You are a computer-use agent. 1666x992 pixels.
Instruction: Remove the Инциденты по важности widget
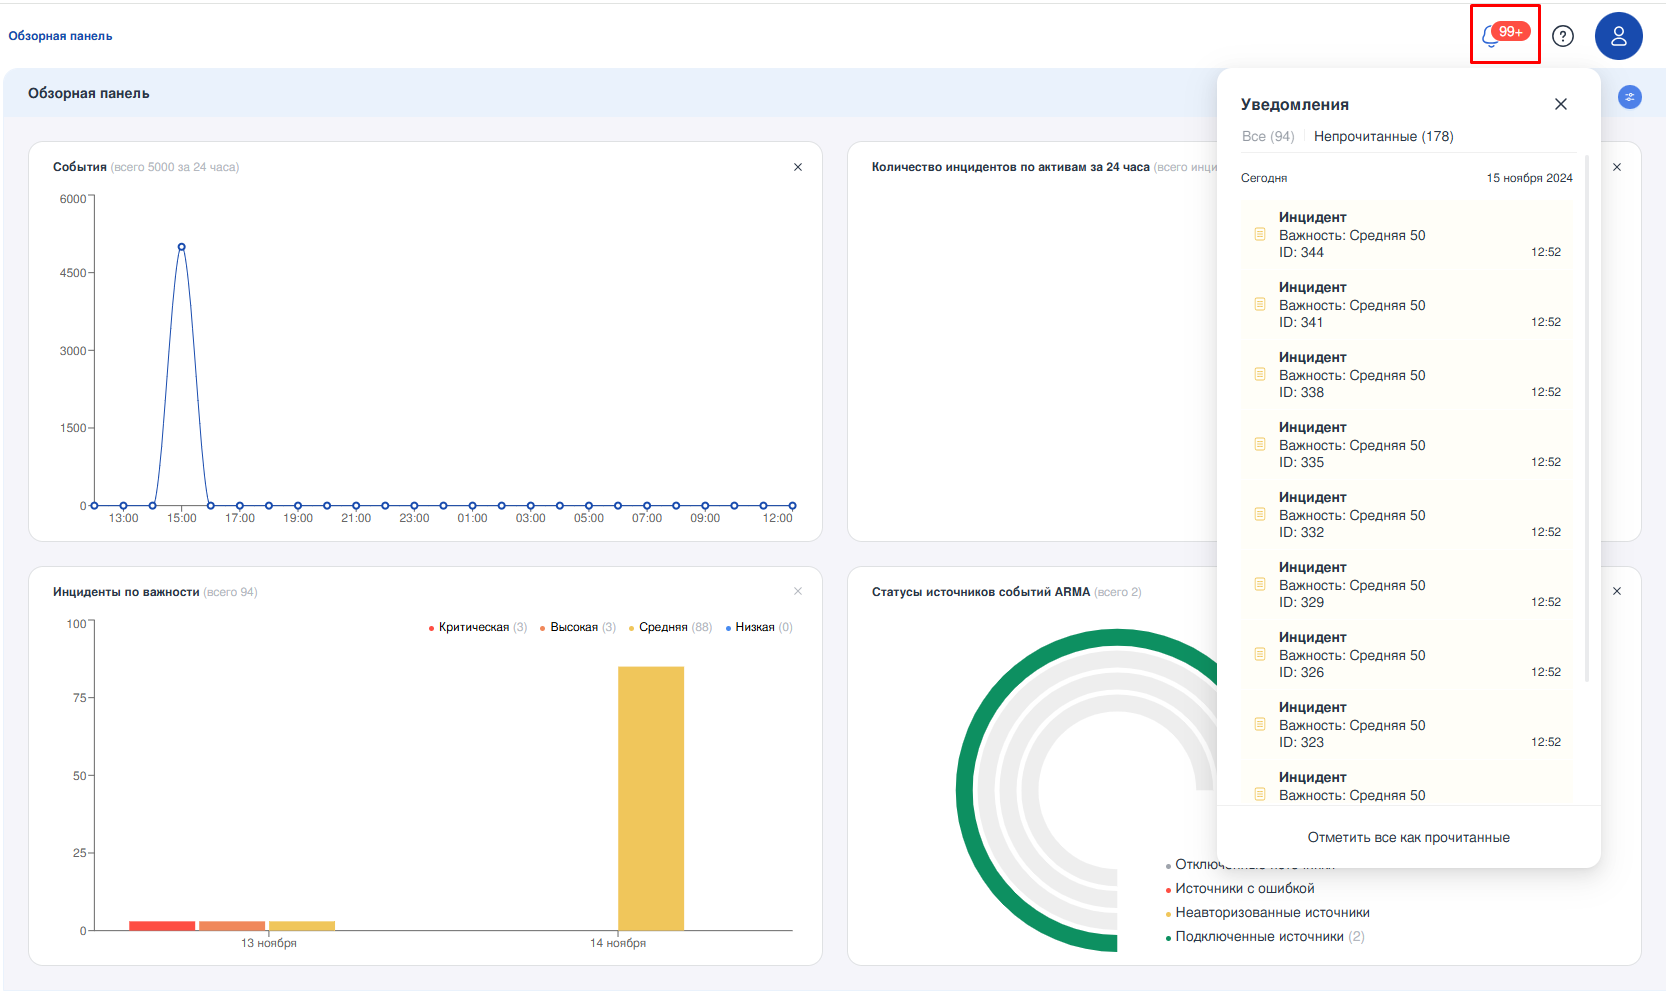(797, 591)
